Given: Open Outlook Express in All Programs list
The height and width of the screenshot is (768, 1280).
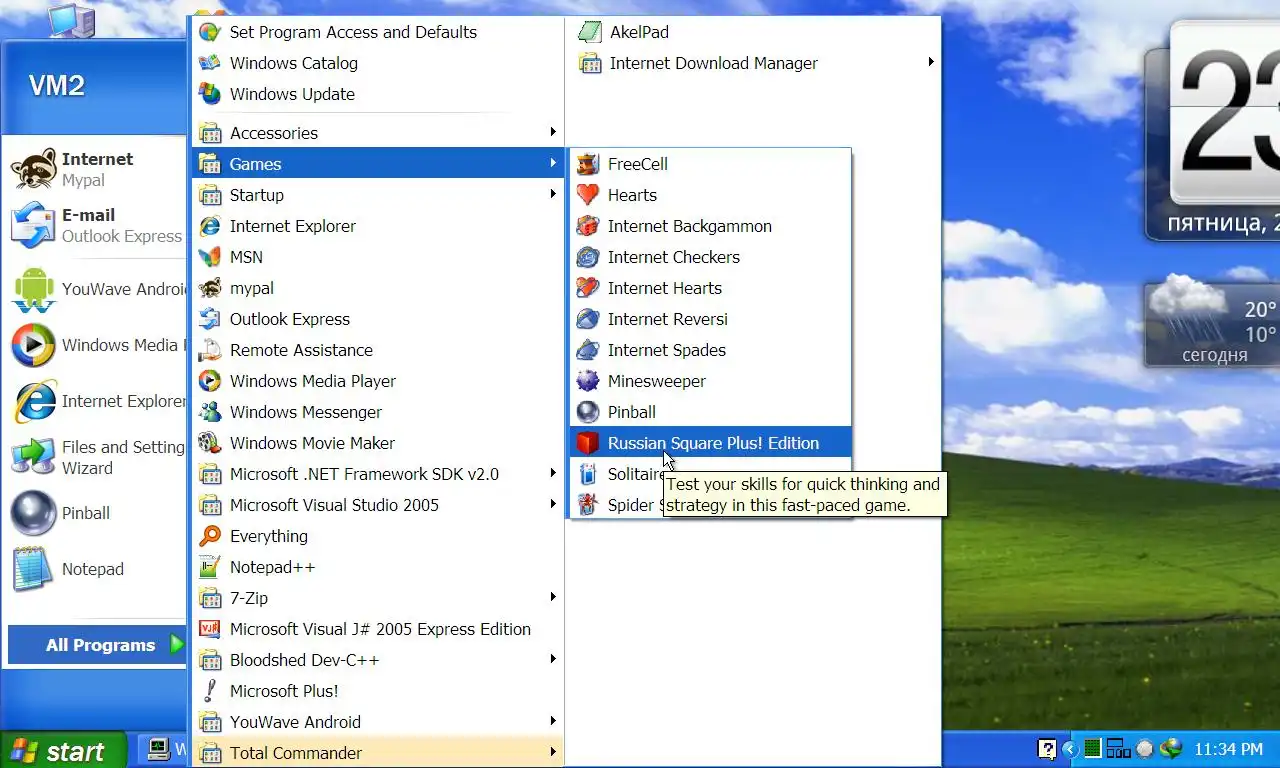Looking at the screenshot, I should (x=378, y=319).
